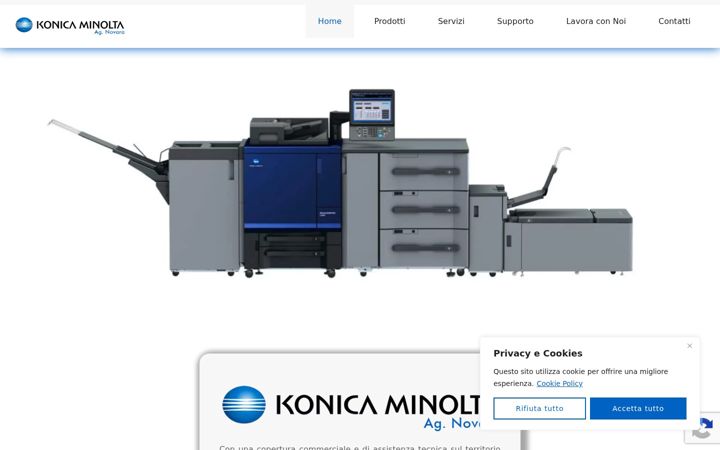Click the production printer hero image
Screen dimensions: 720x450
pyautogui.click(x=340, y=183)
